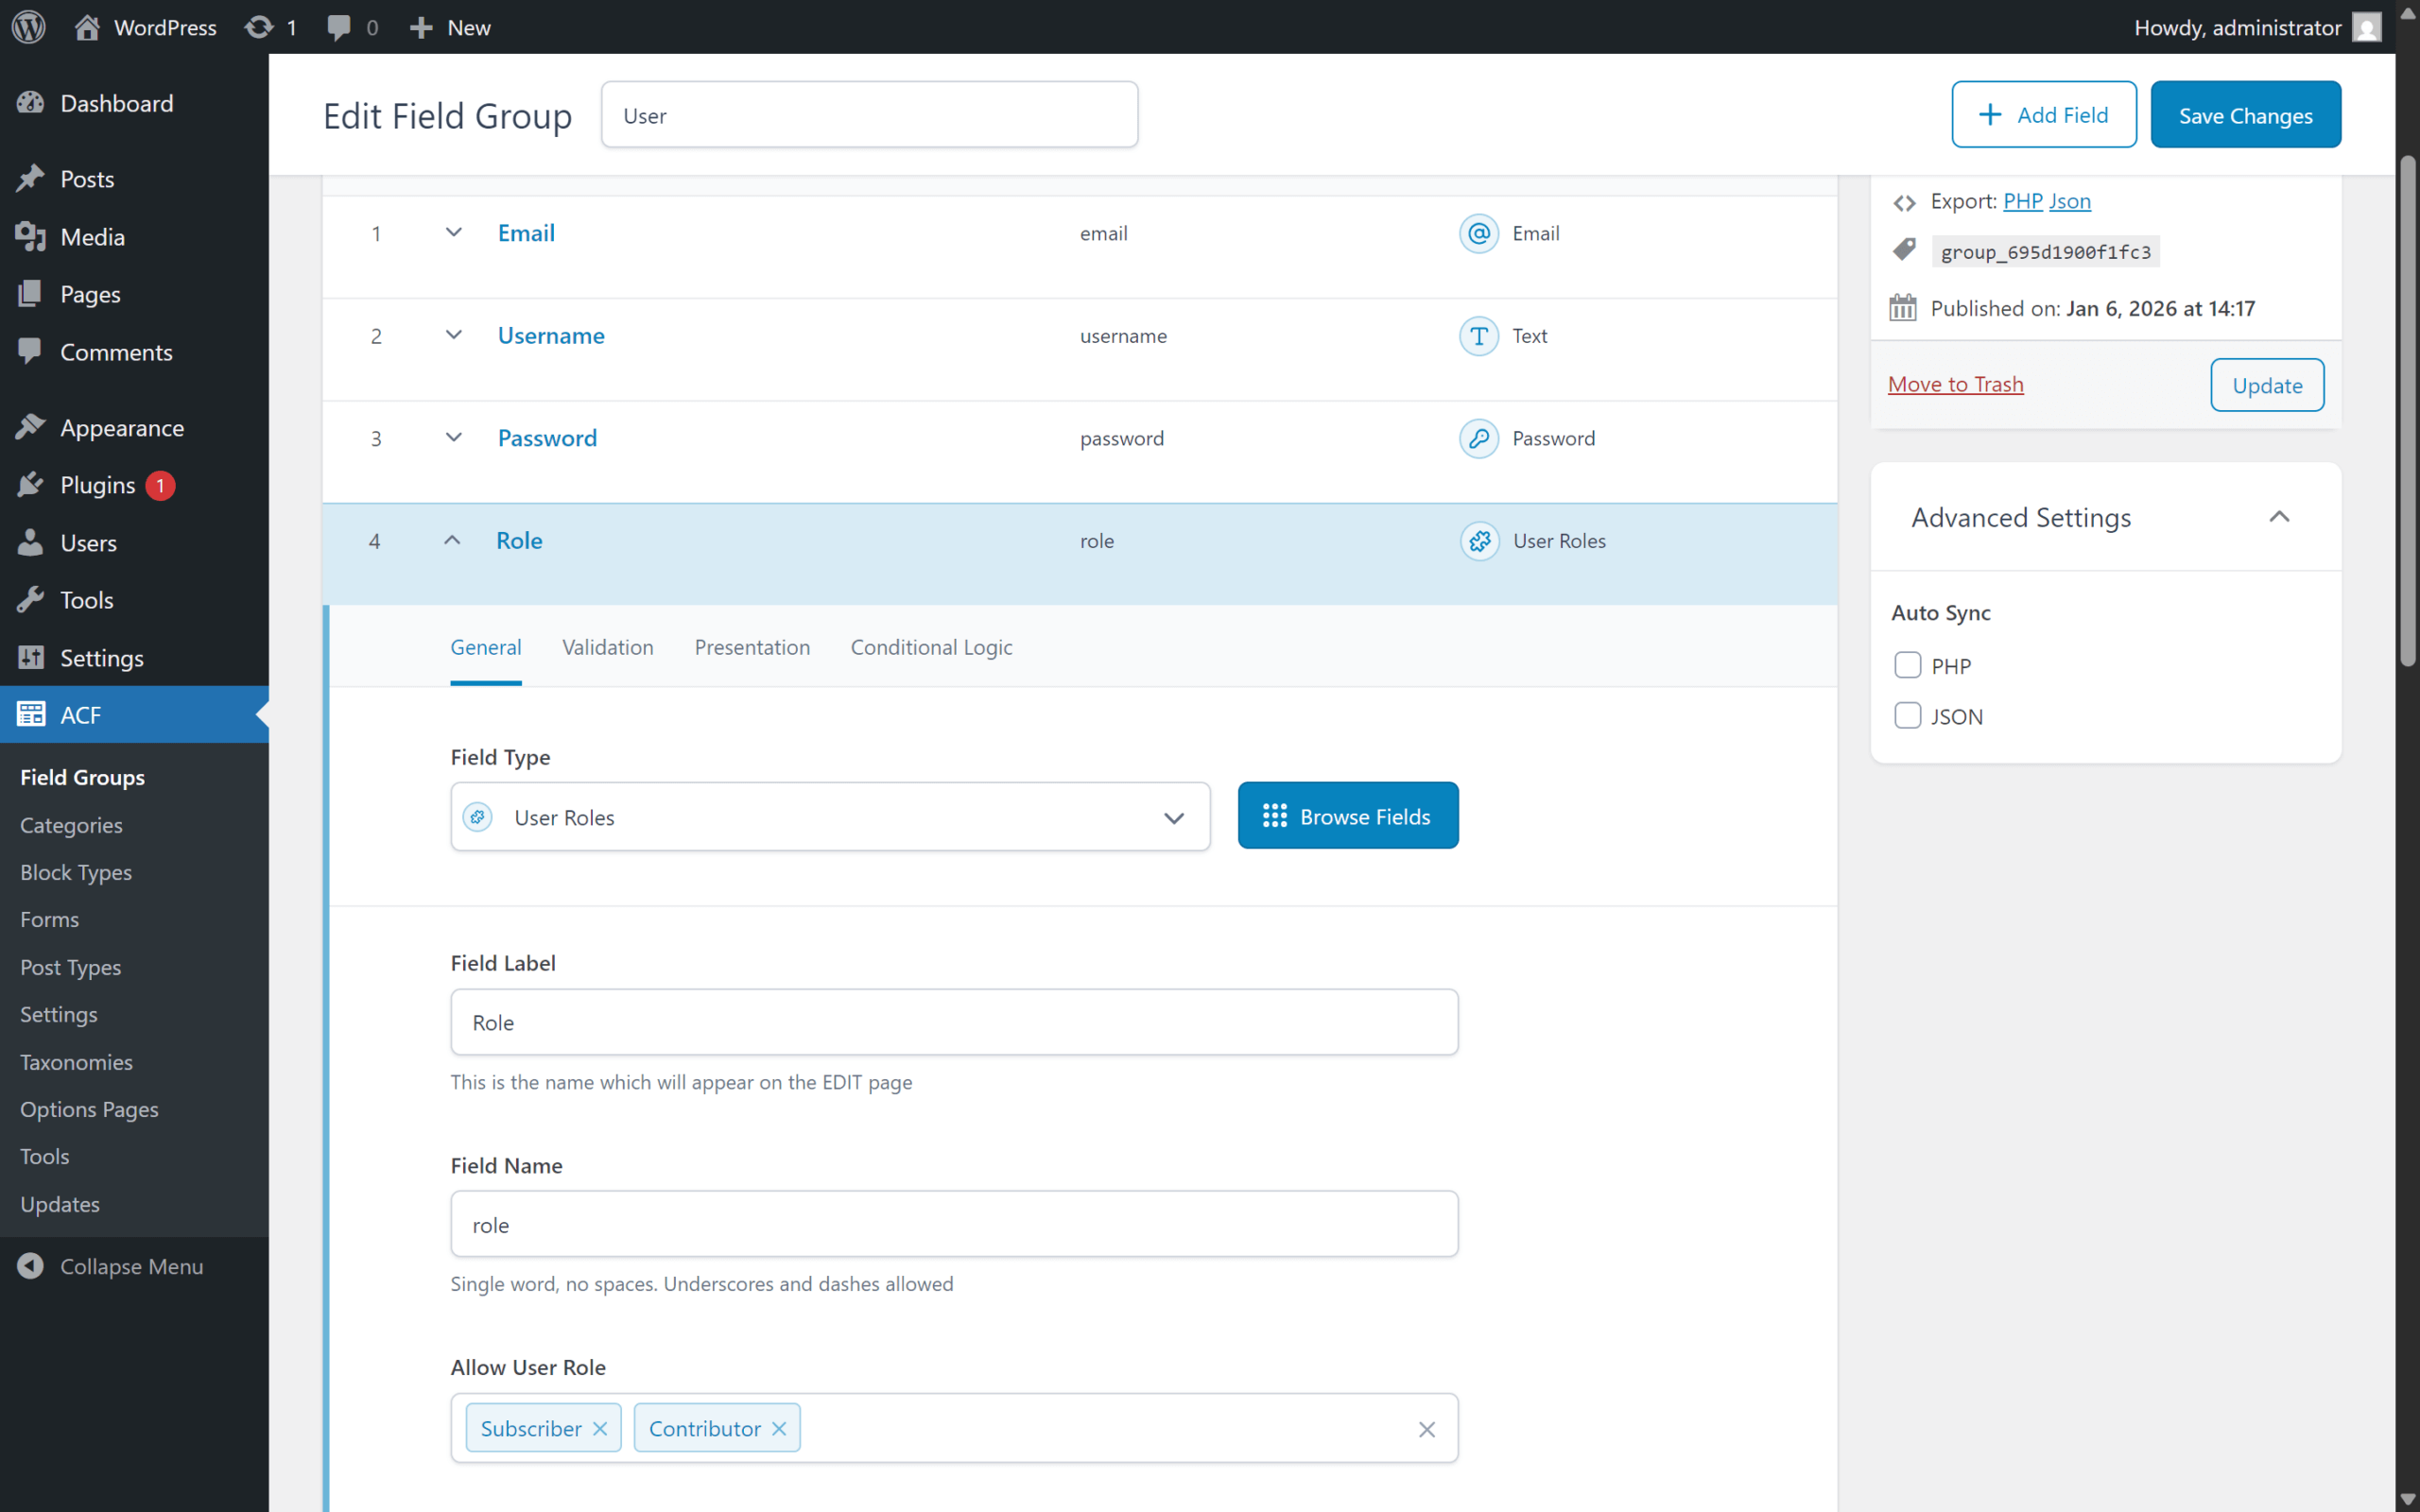The width and height of the screenshot is (2420, 1512).
Task: Open the ACF sidebar menu icon
Action: pyautogui.click(x=31, y=714)
